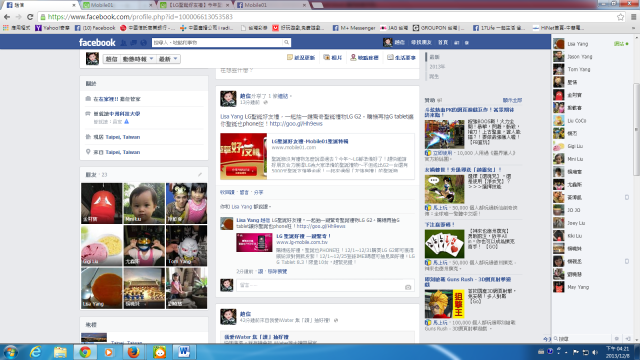Open the bookmarks apps grid shortcut
Viewport: 640px width, 360px height.
click(17, 28)
